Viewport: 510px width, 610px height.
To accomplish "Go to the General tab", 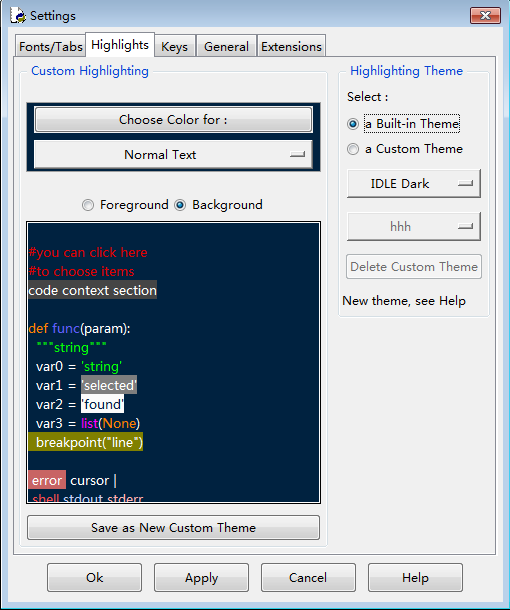I will pos(226,47).
